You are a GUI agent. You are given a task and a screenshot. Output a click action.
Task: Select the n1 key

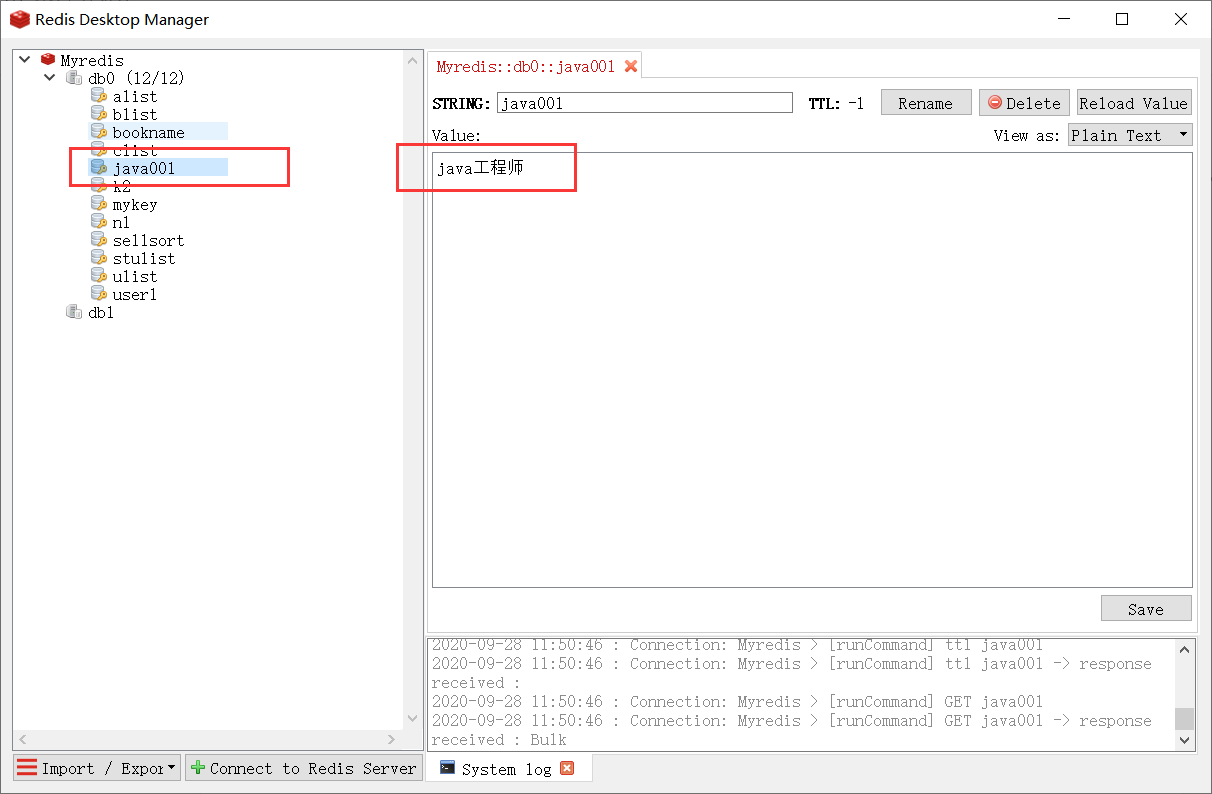click(121, 222)
